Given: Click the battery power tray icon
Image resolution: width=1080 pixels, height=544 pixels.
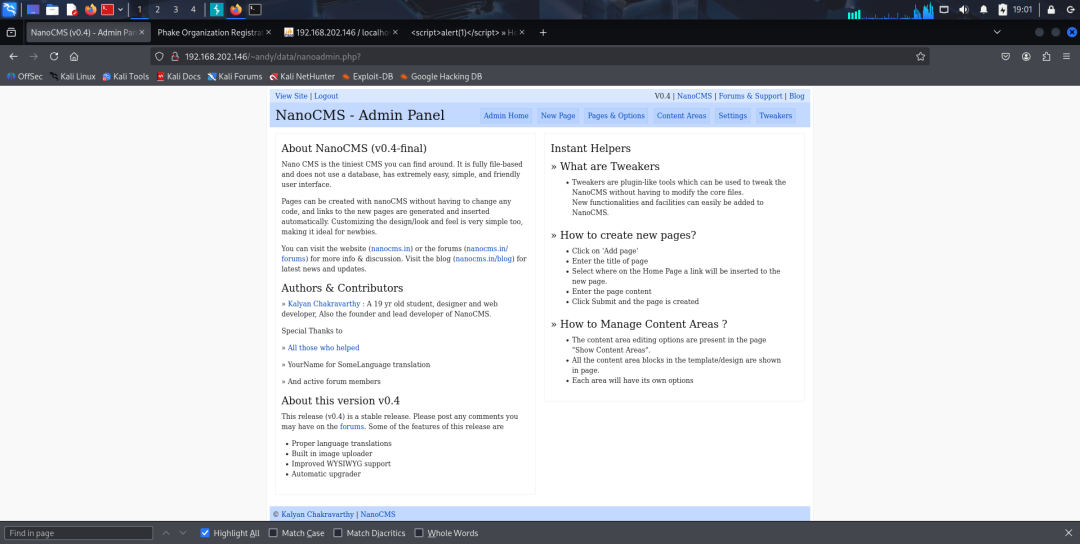Looking at the screenshot, I should 1003,10.
